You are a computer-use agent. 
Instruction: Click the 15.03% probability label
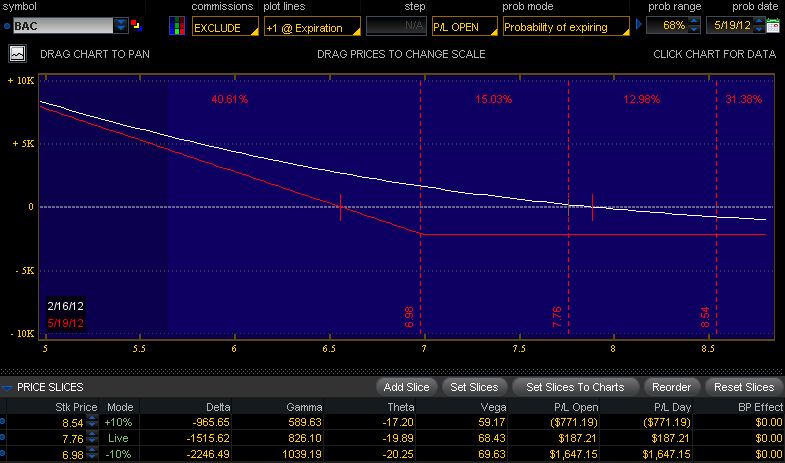pyautogui.click(x=494, y=99)
